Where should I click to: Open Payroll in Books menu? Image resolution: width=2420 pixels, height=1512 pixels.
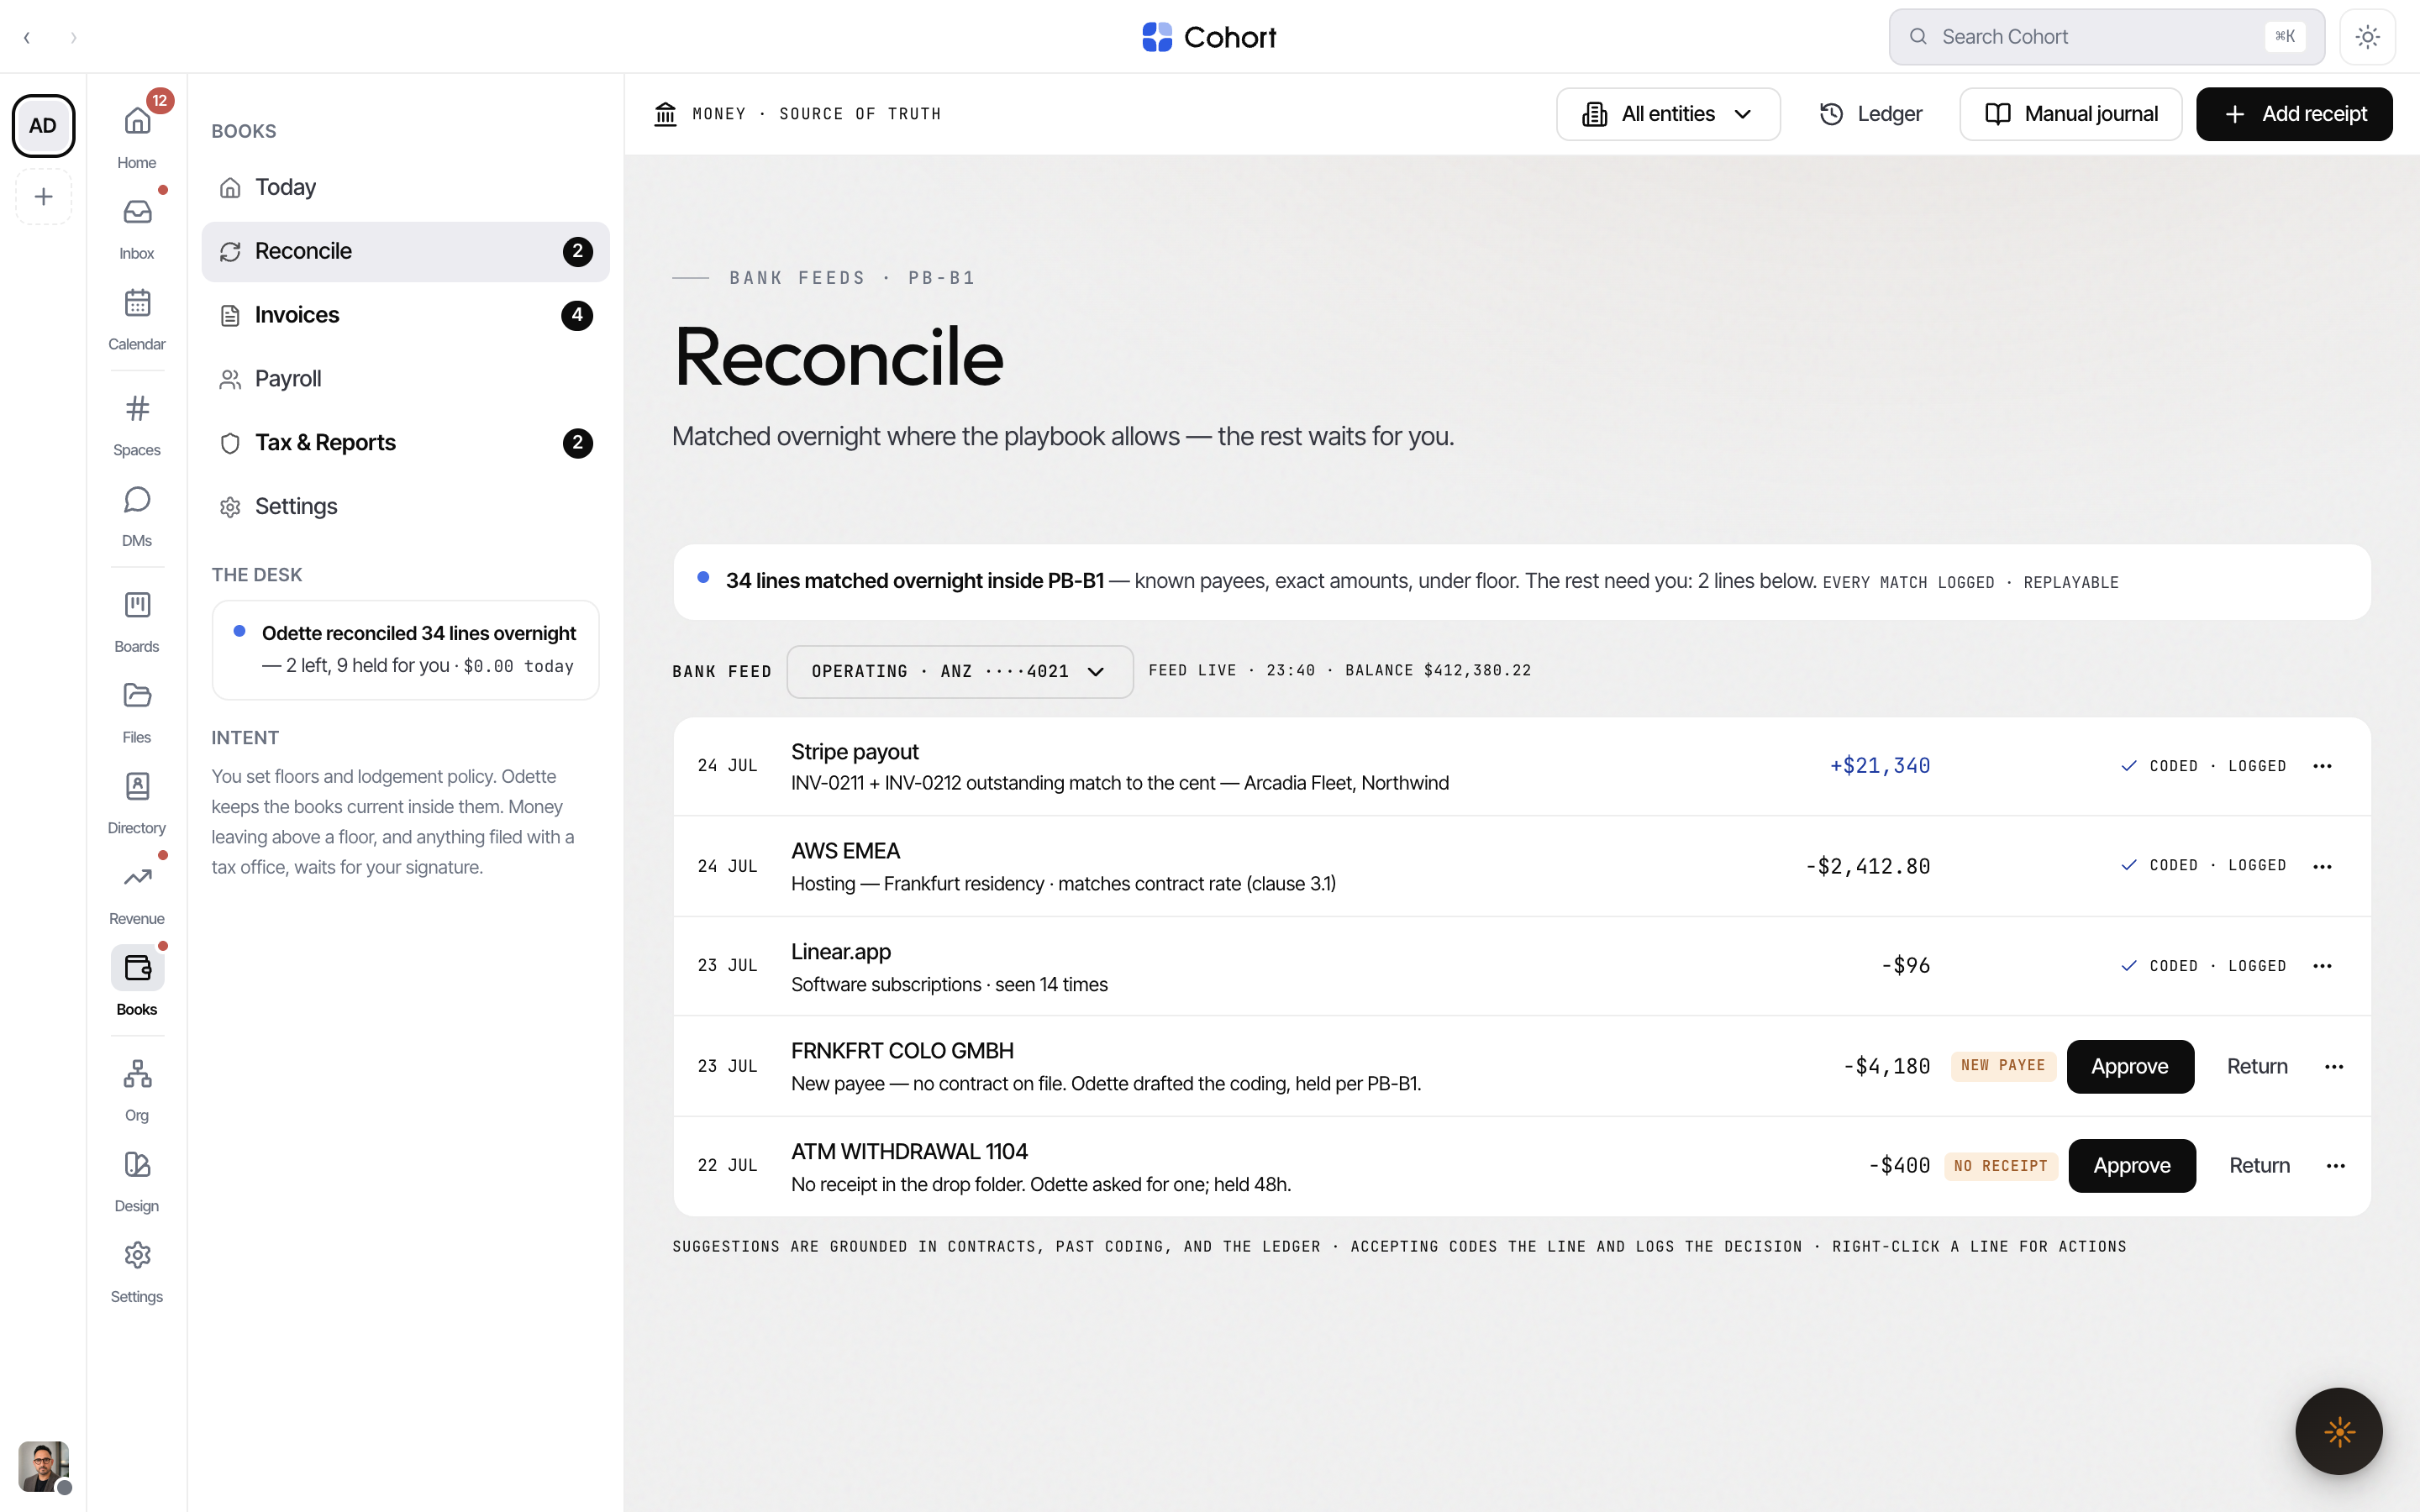(405, 379)
